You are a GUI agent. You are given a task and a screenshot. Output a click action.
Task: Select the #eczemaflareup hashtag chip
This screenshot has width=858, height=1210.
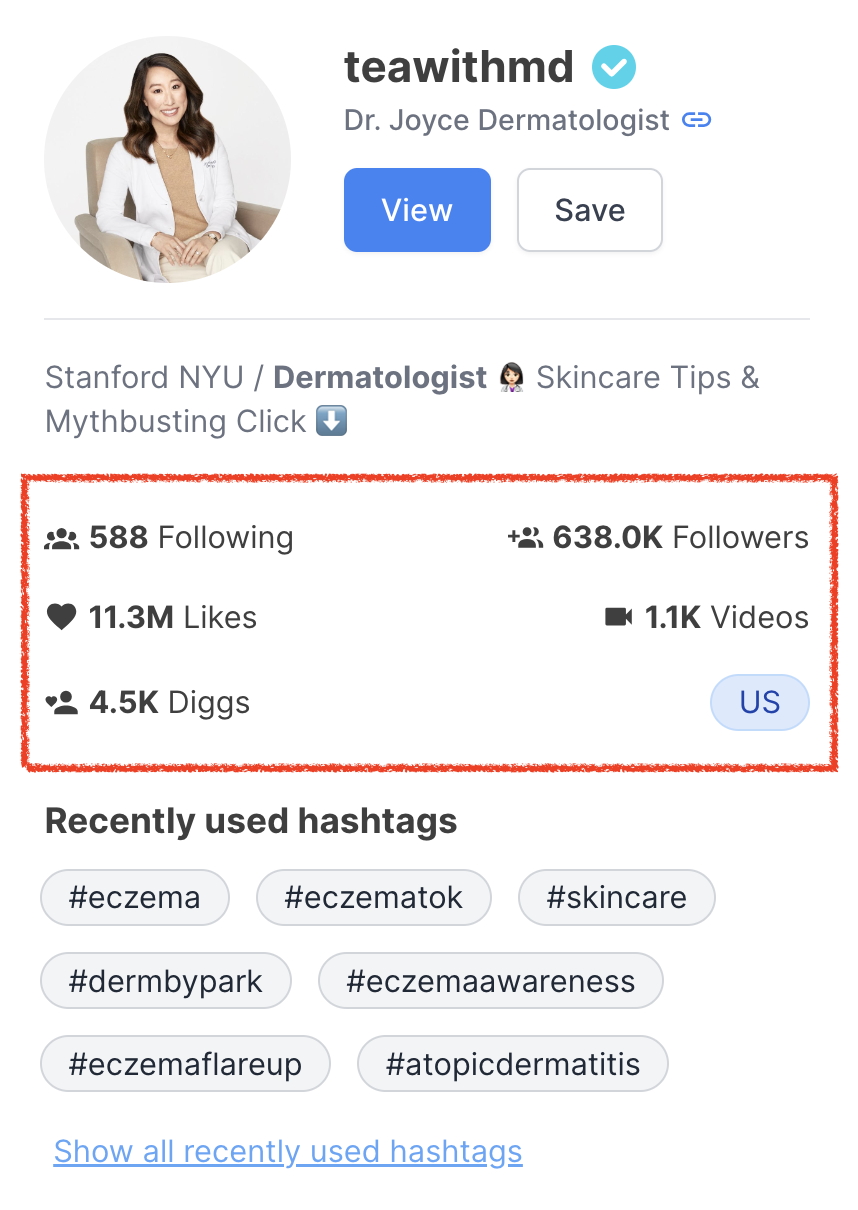click(185, 1064)
